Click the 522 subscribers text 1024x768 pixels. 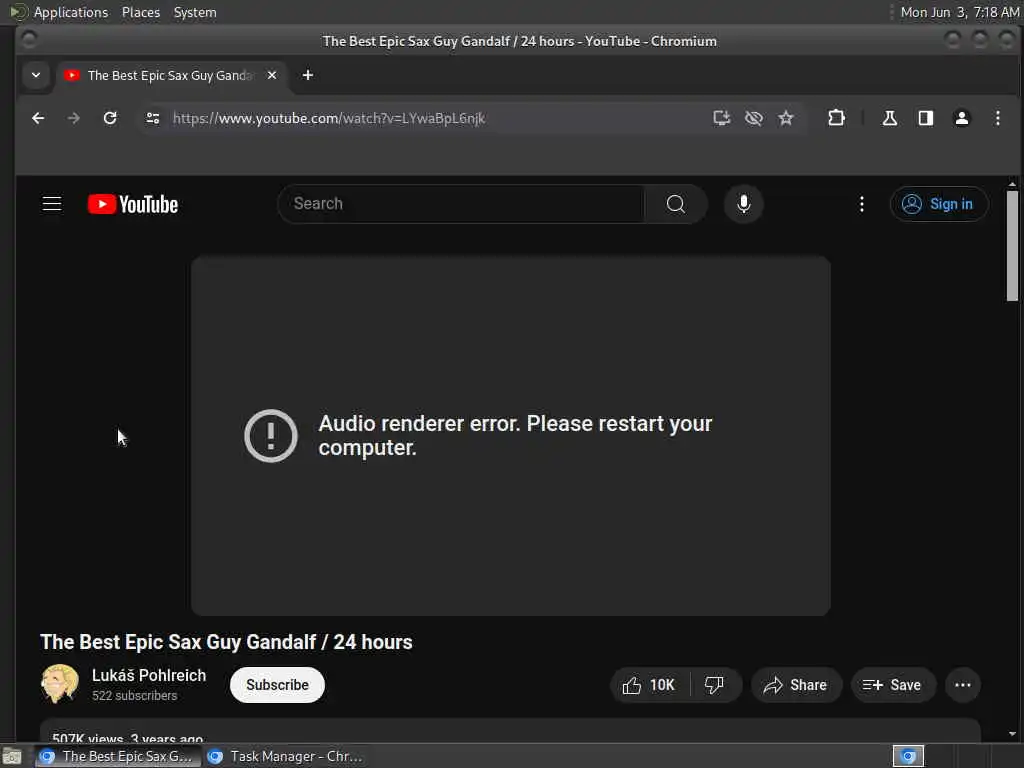click(x=135, y=696)
